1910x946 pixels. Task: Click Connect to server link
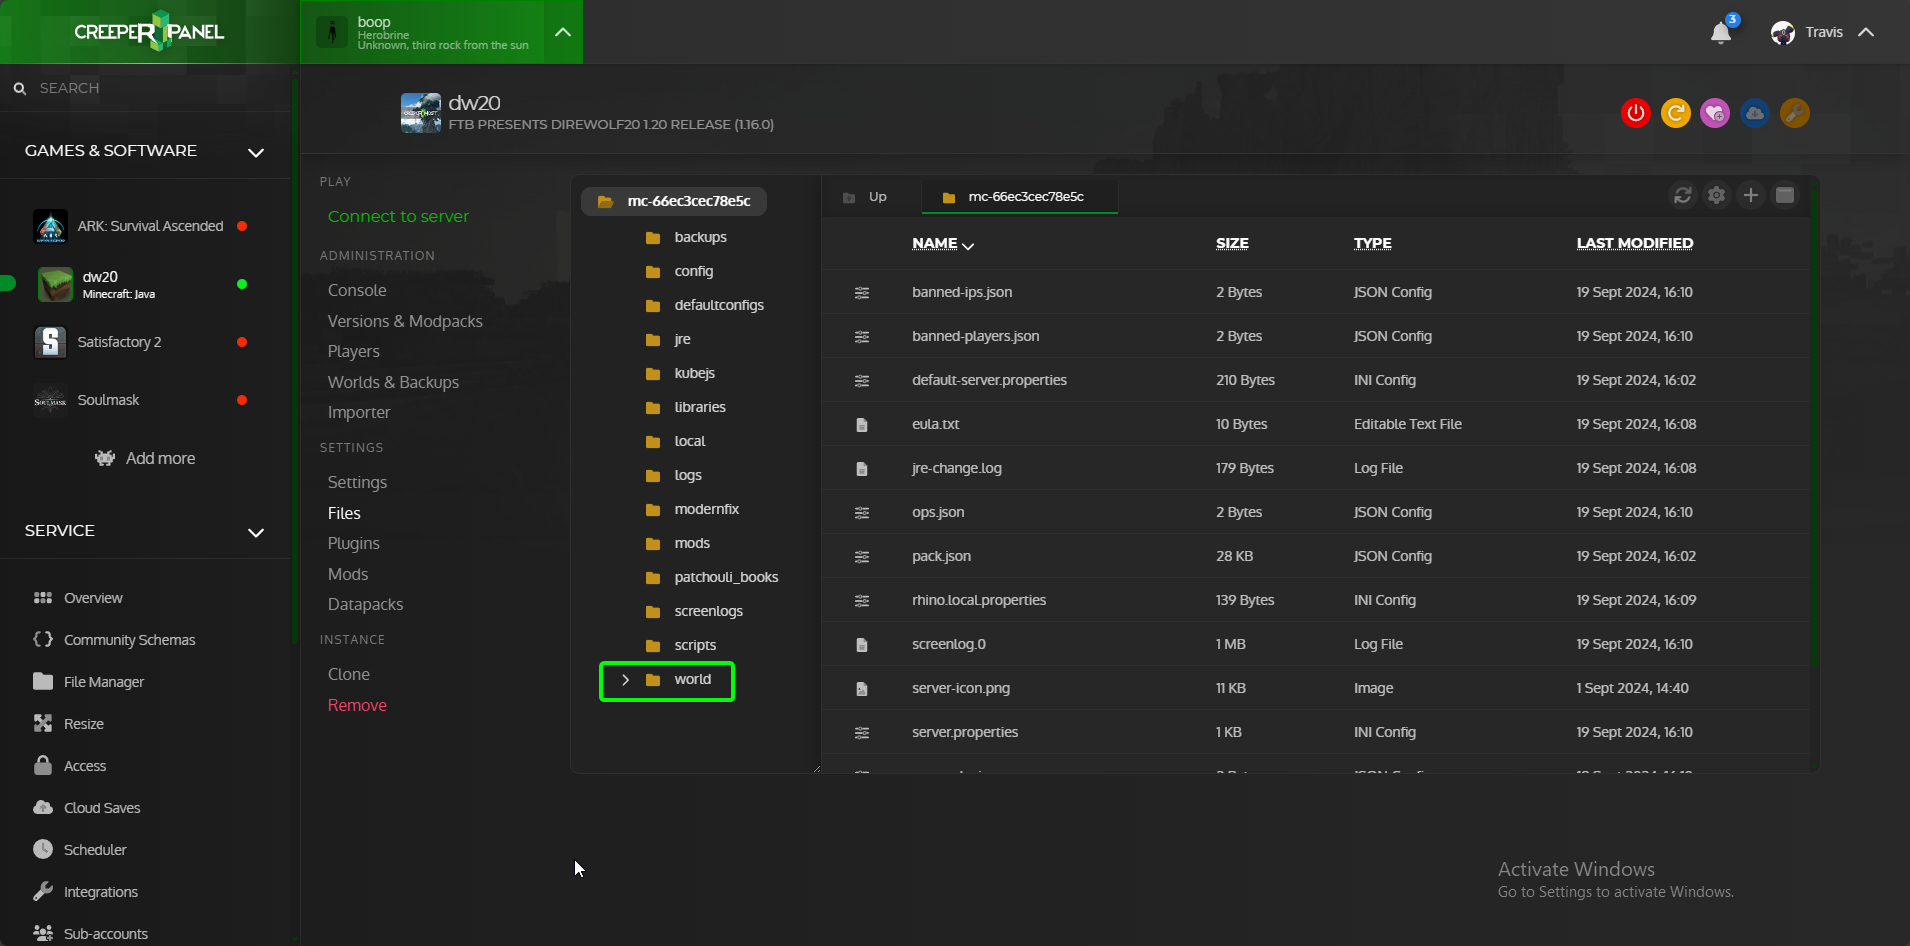point(398,216)
